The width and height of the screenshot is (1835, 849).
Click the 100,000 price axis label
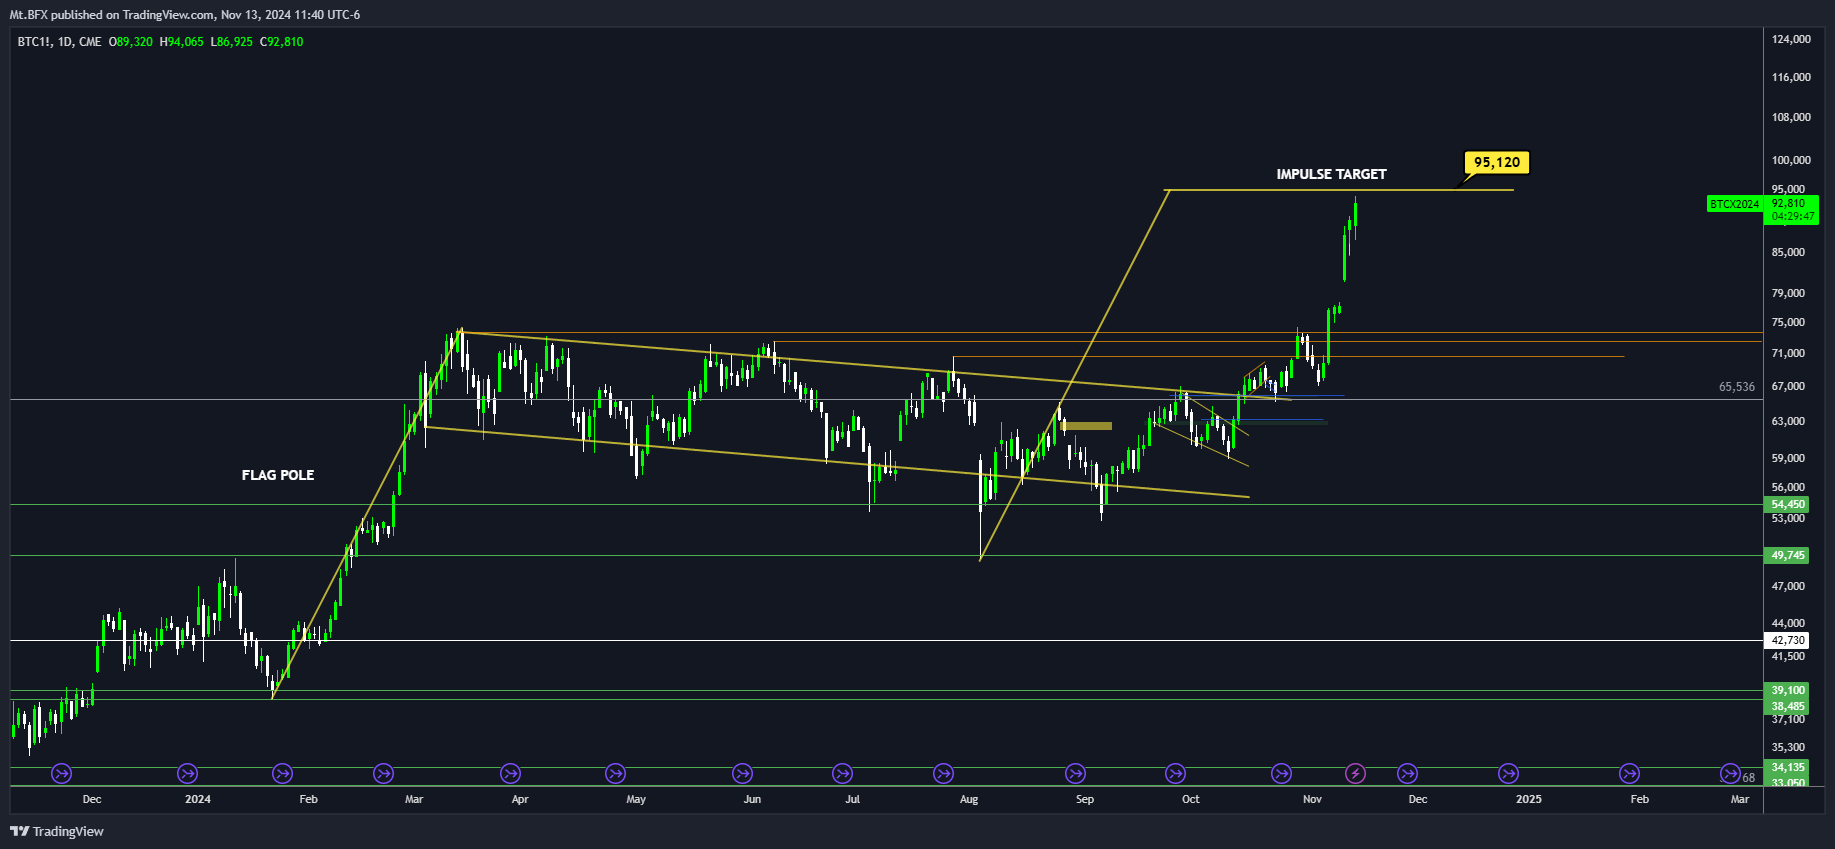pyautogui.click(x=1791, y=160)
